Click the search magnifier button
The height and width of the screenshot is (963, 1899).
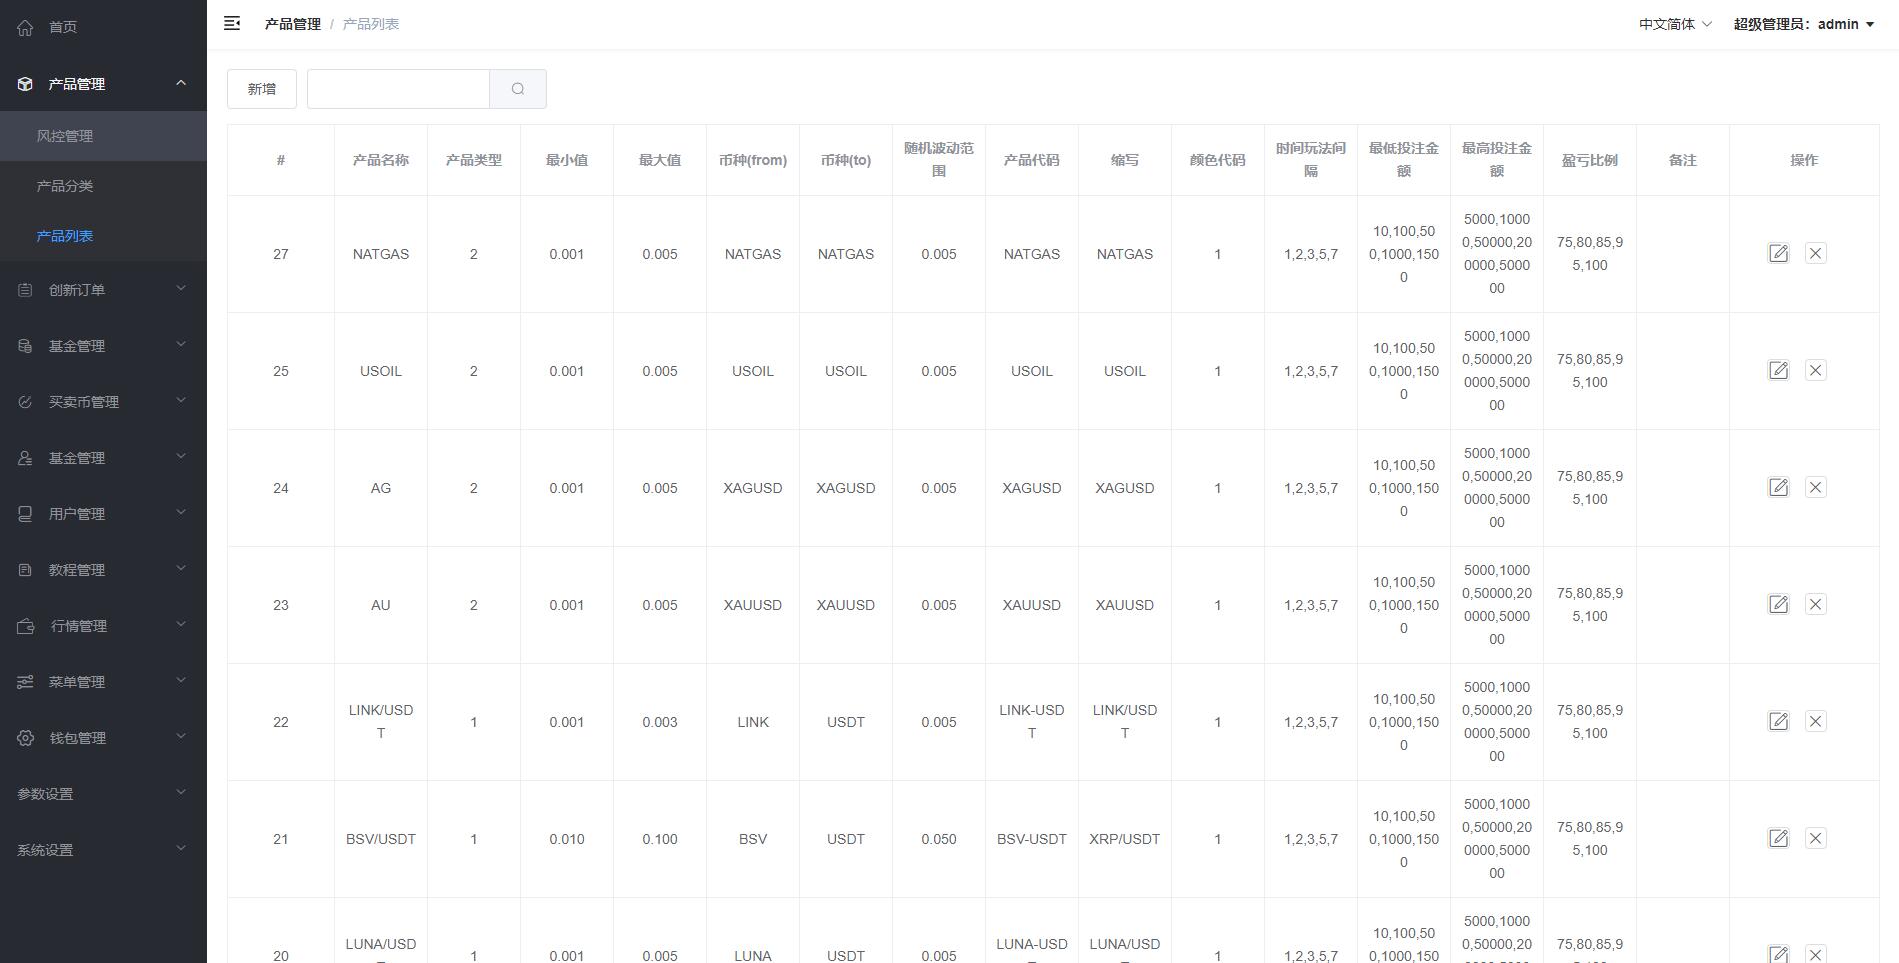tap(517, 89)
